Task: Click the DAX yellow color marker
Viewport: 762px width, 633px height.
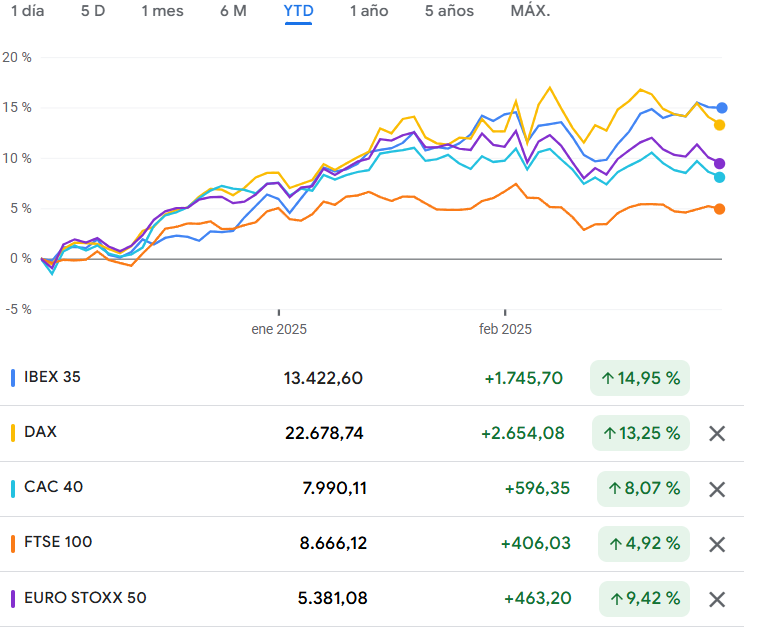Action: coord(13,433)
